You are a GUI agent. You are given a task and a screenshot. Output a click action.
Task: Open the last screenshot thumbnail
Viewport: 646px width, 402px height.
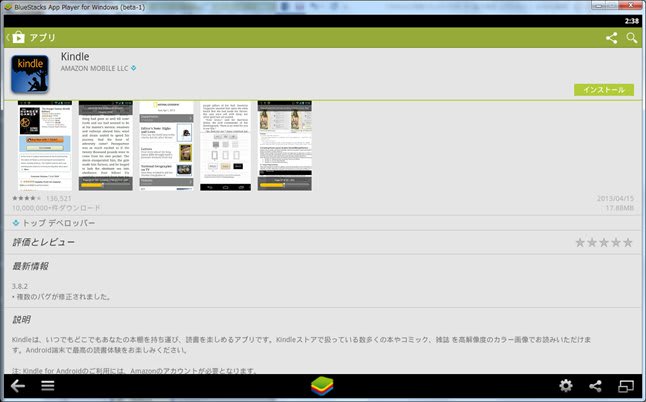pos(287,145)
